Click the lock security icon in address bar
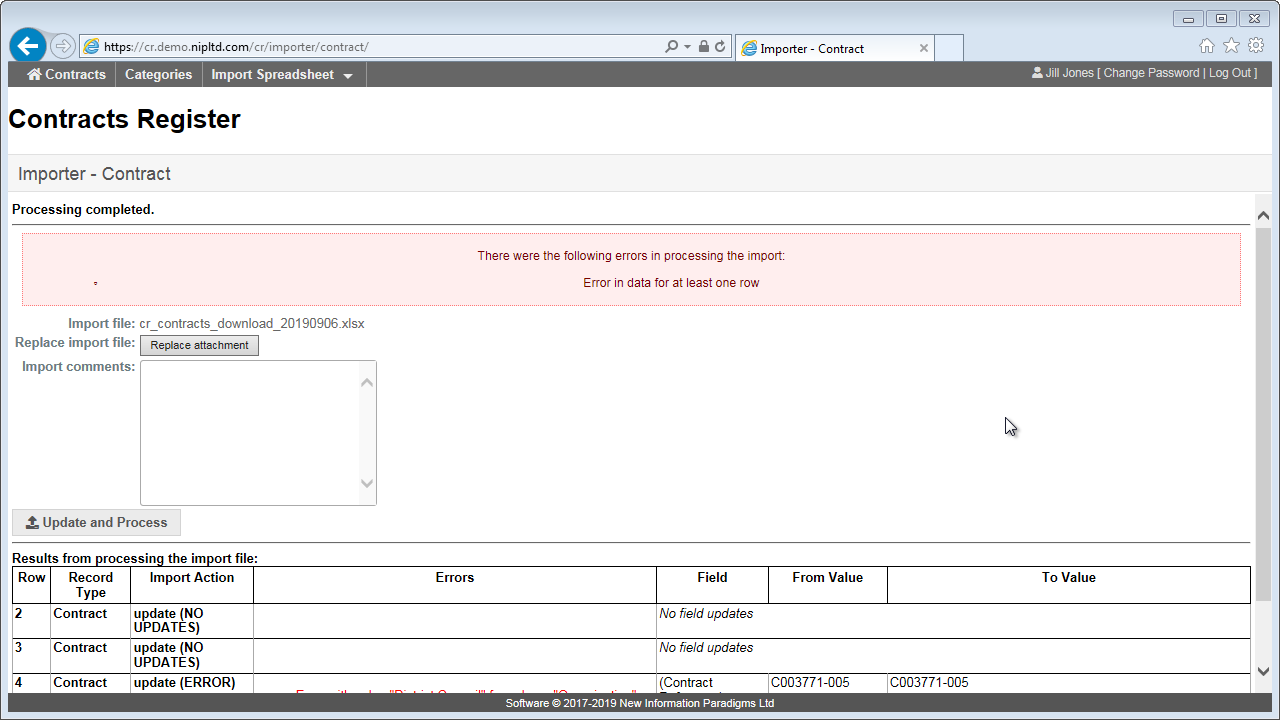1280x720 pixels. click(704, 47)
